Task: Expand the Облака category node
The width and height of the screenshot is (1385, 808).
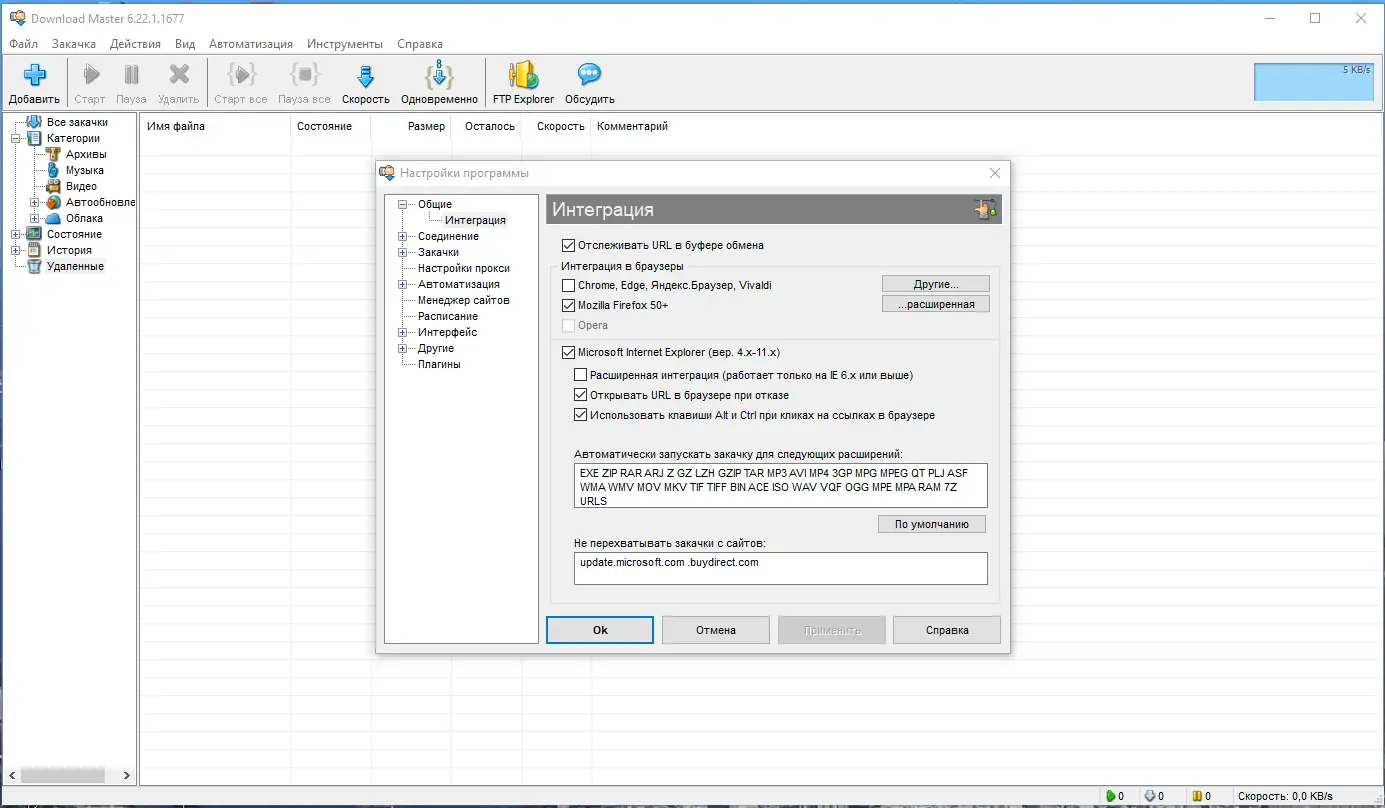Action: (x=35, y=218)
